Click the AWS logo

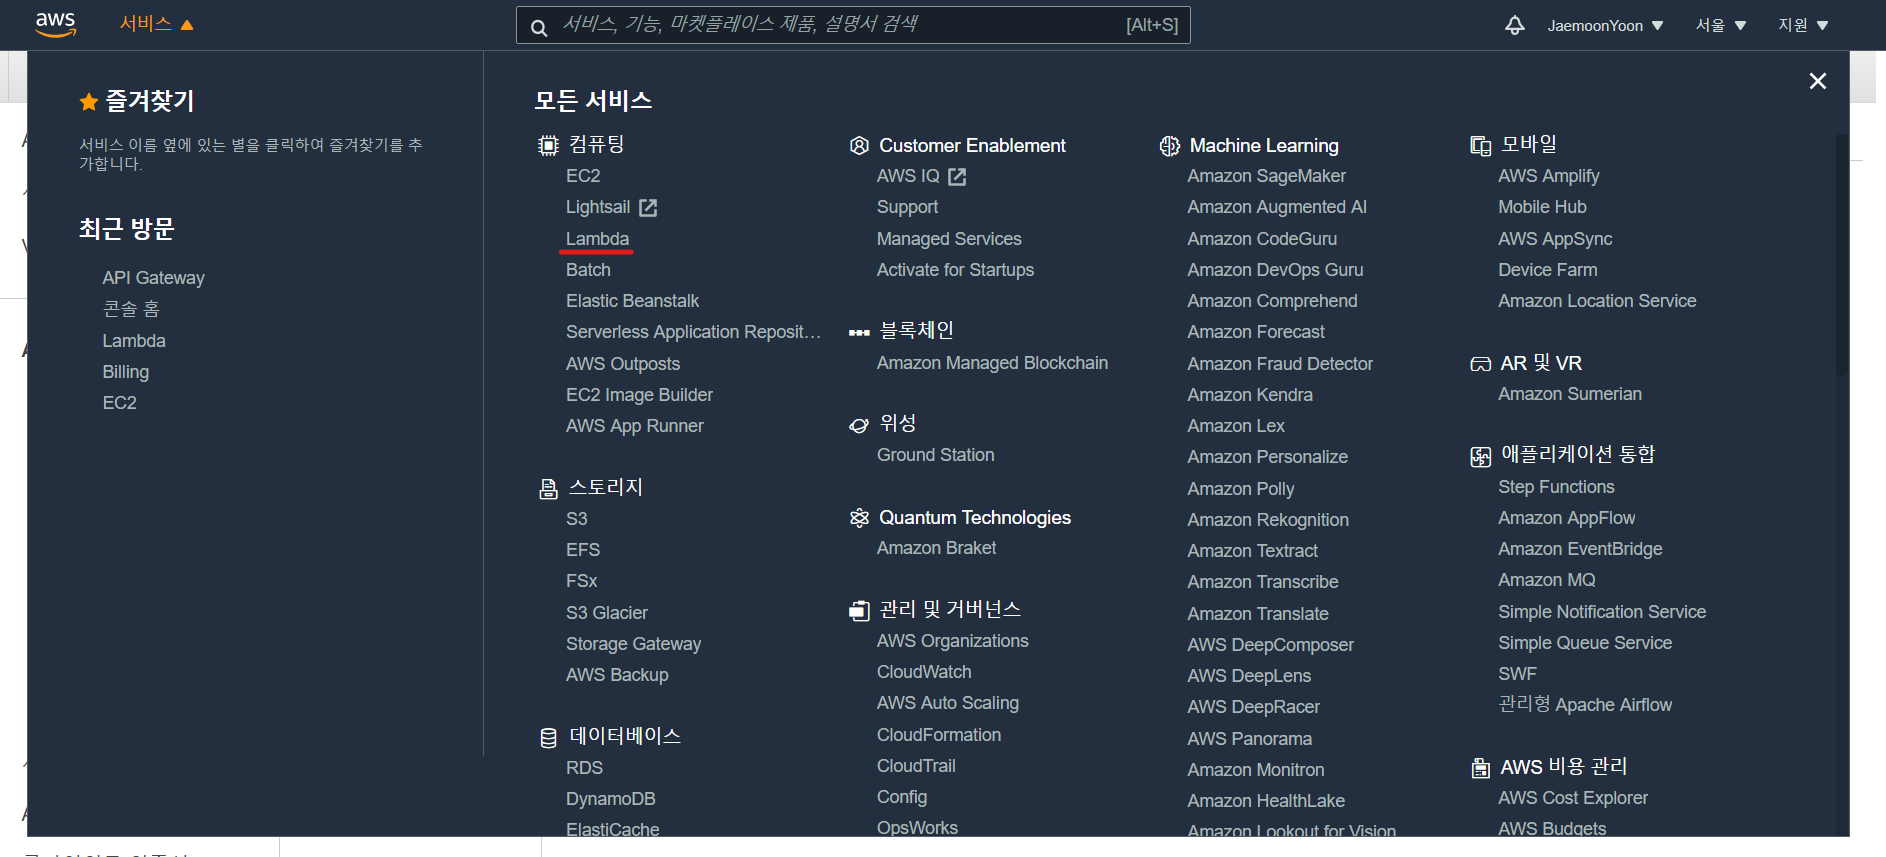(x=55, y=25)
